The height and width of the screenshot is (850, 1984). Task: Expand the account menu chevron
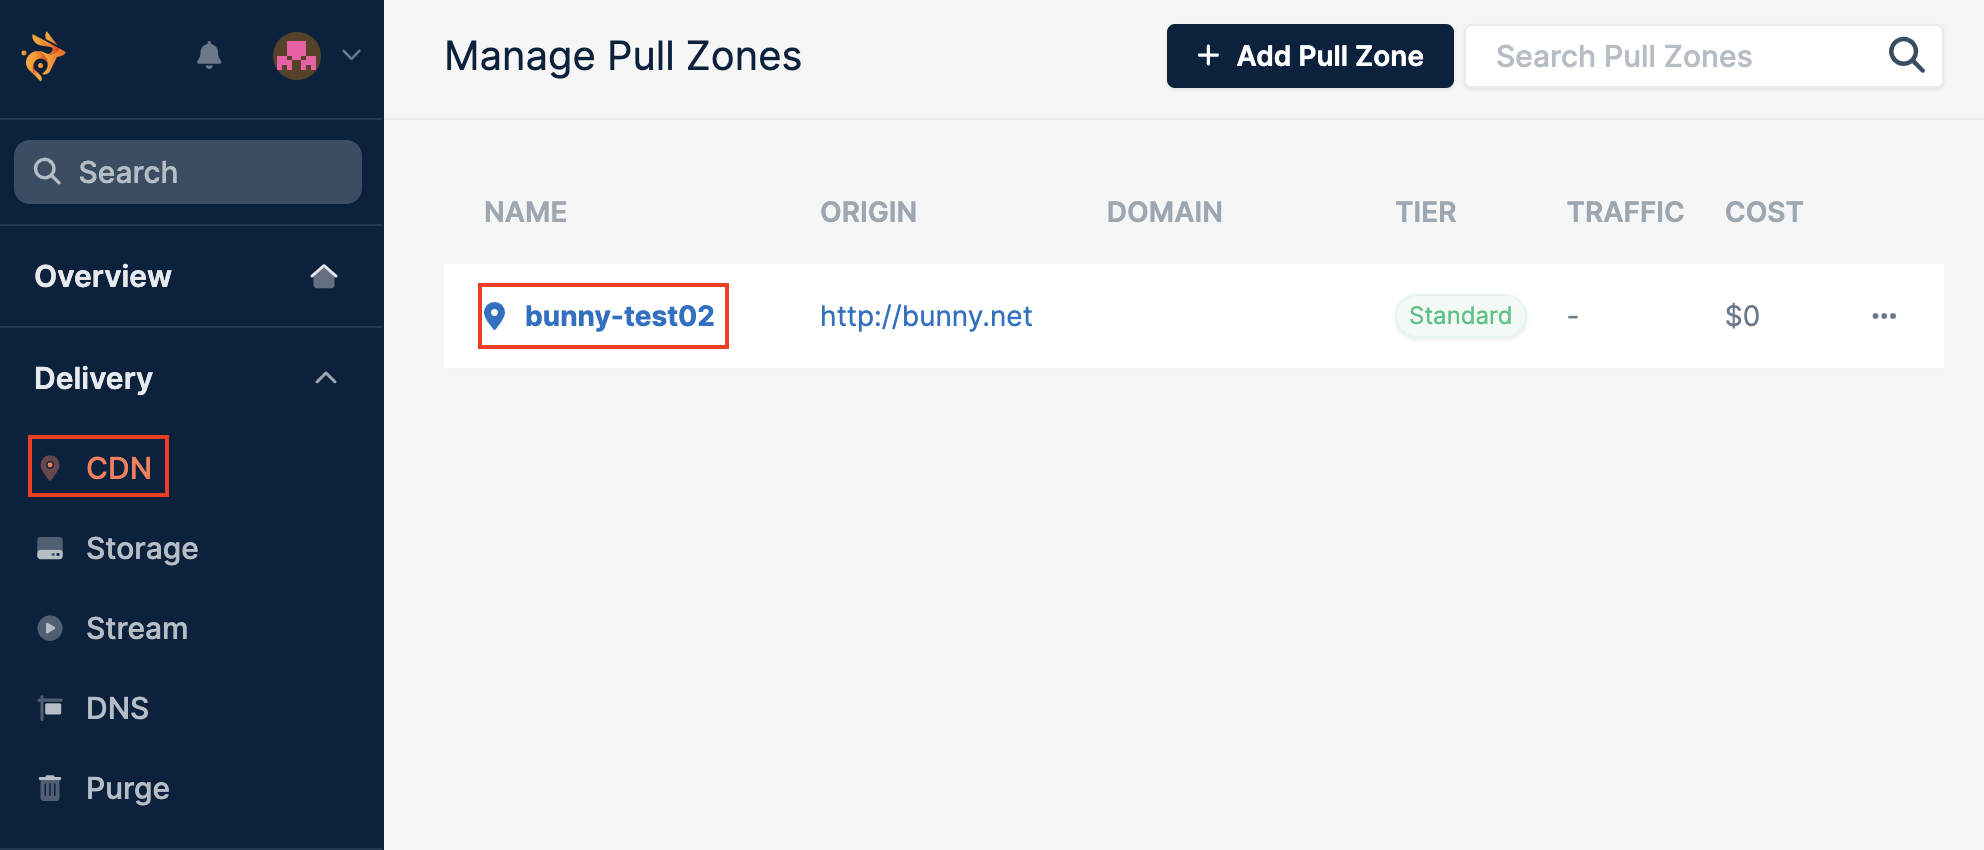tap(351, 55)
